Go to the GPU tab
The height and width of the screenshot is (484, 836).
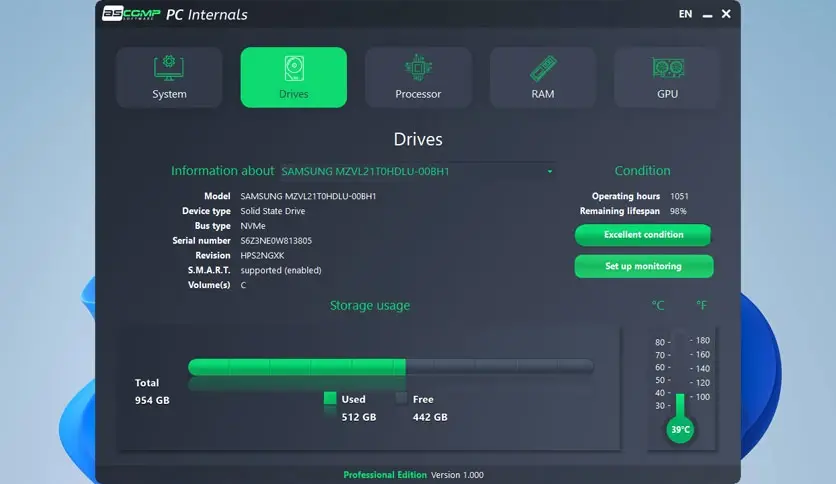[x=668, y=78]
